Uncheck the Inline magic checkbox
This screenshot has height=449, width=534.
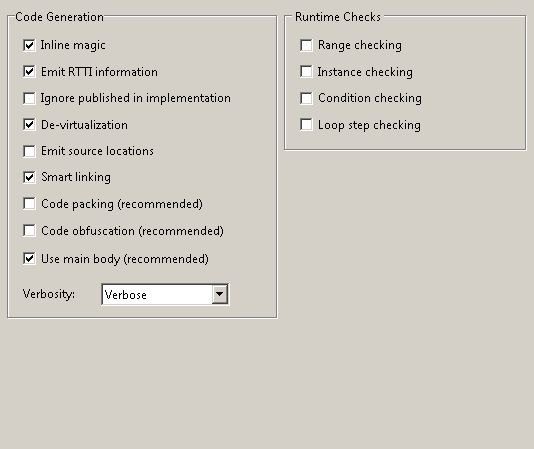29,45
